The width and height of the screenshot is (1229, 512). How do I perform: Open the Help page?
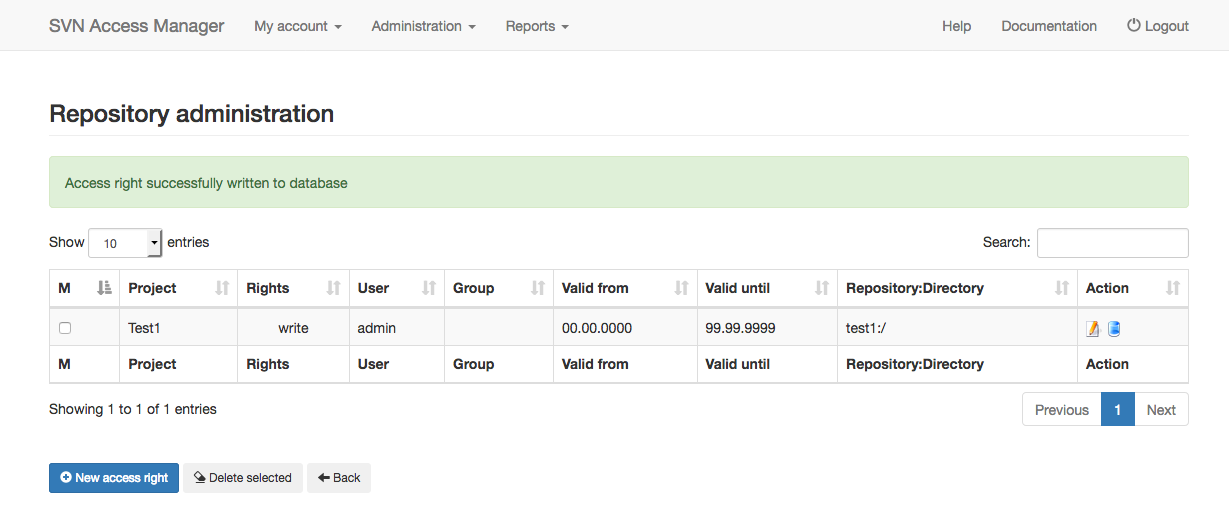coord(956,26)
